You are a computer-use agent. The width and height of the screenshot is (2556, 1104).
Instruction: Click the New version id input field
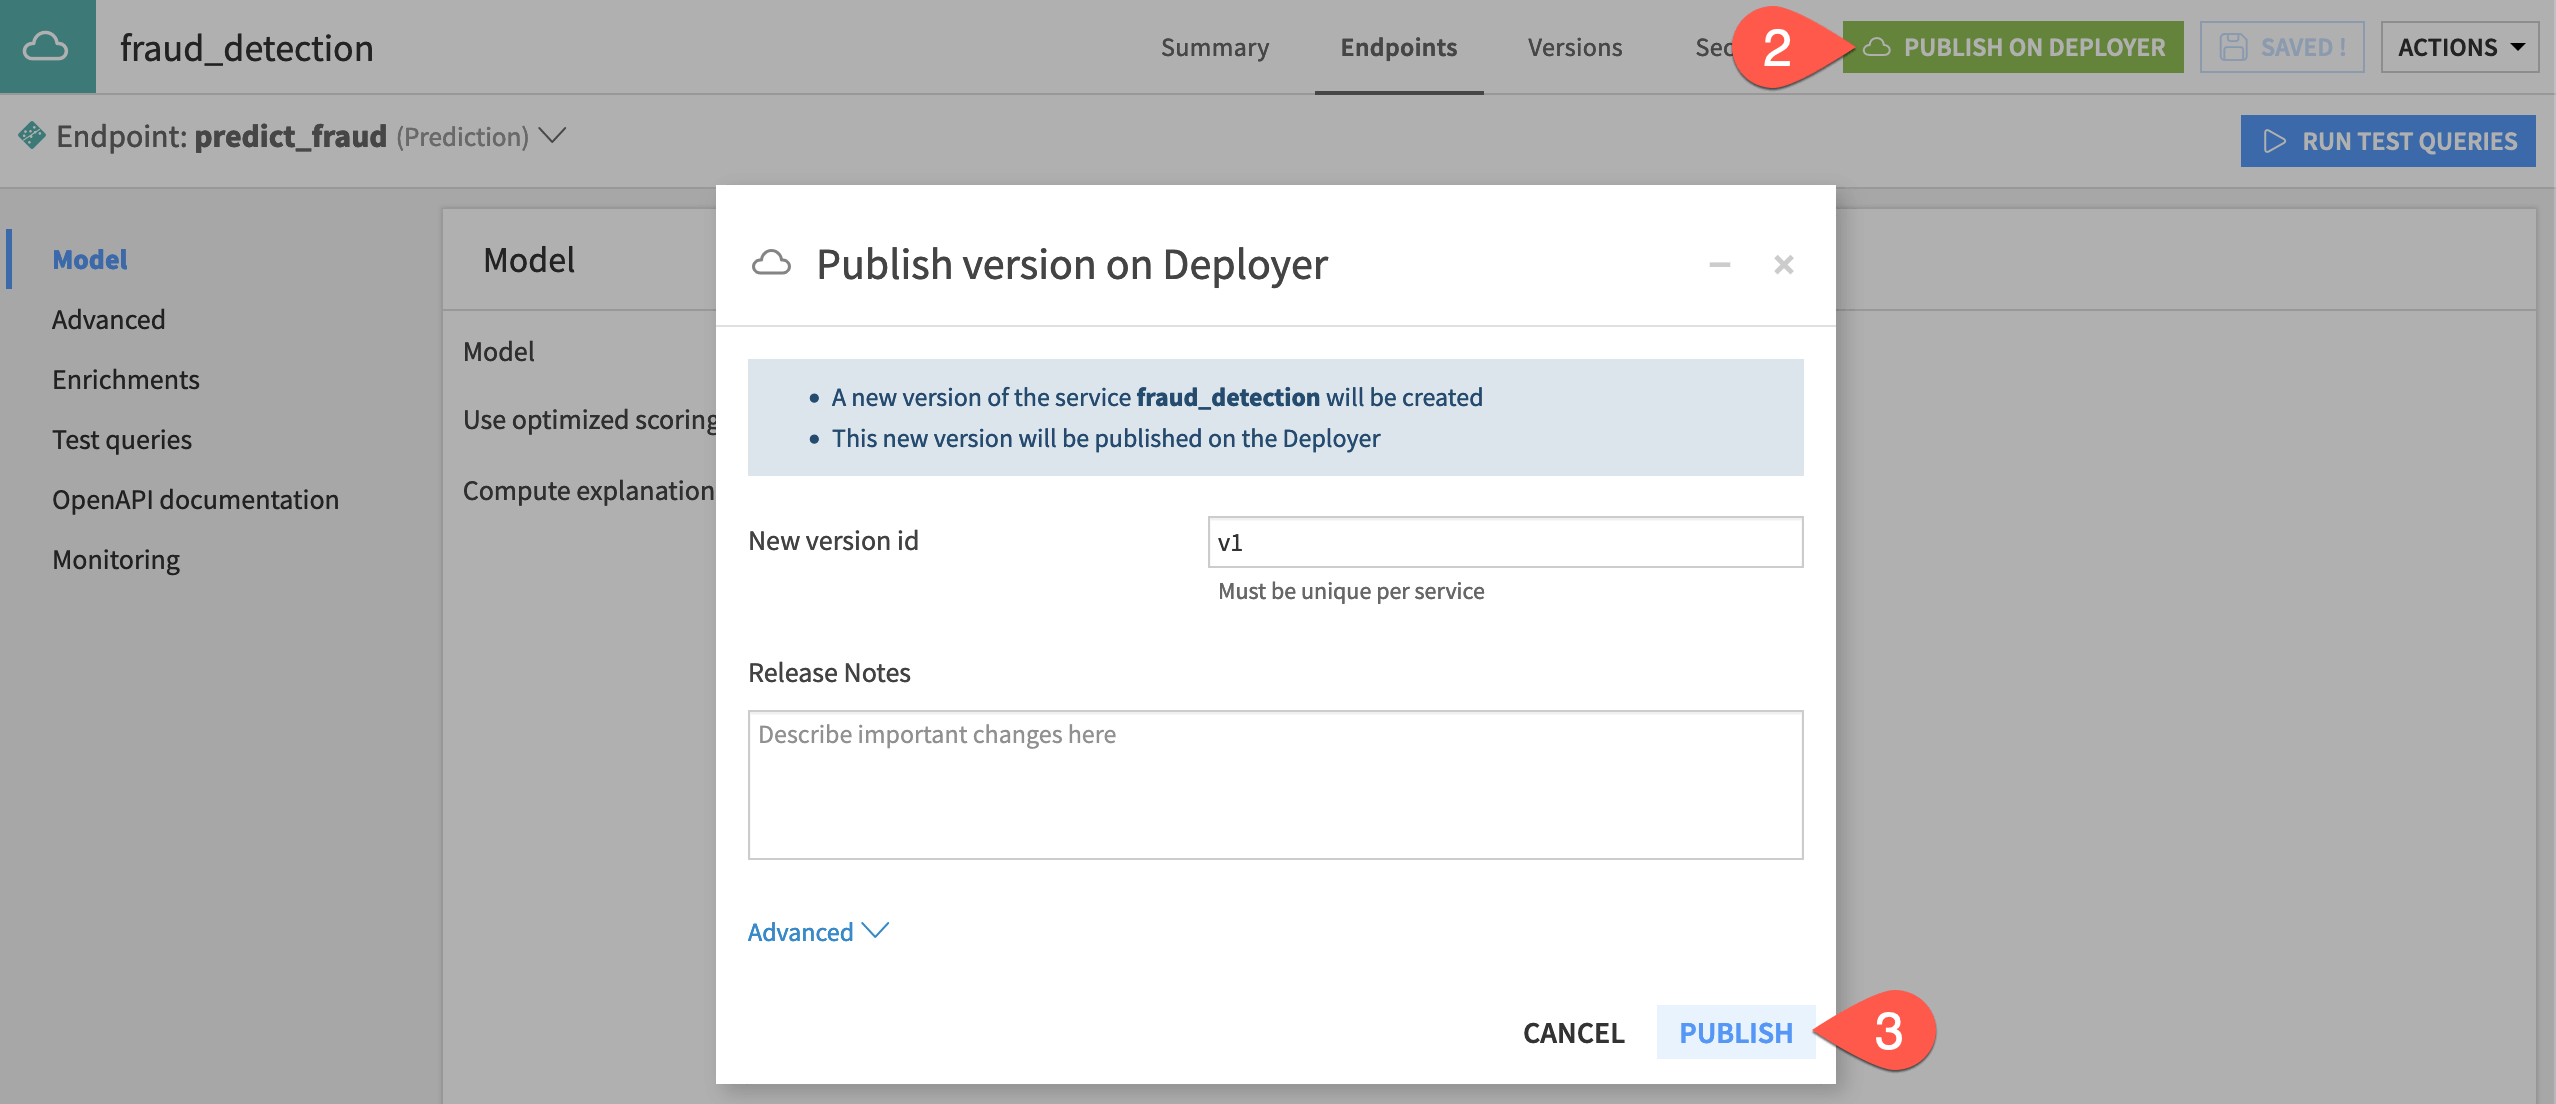pos(1505,542)
